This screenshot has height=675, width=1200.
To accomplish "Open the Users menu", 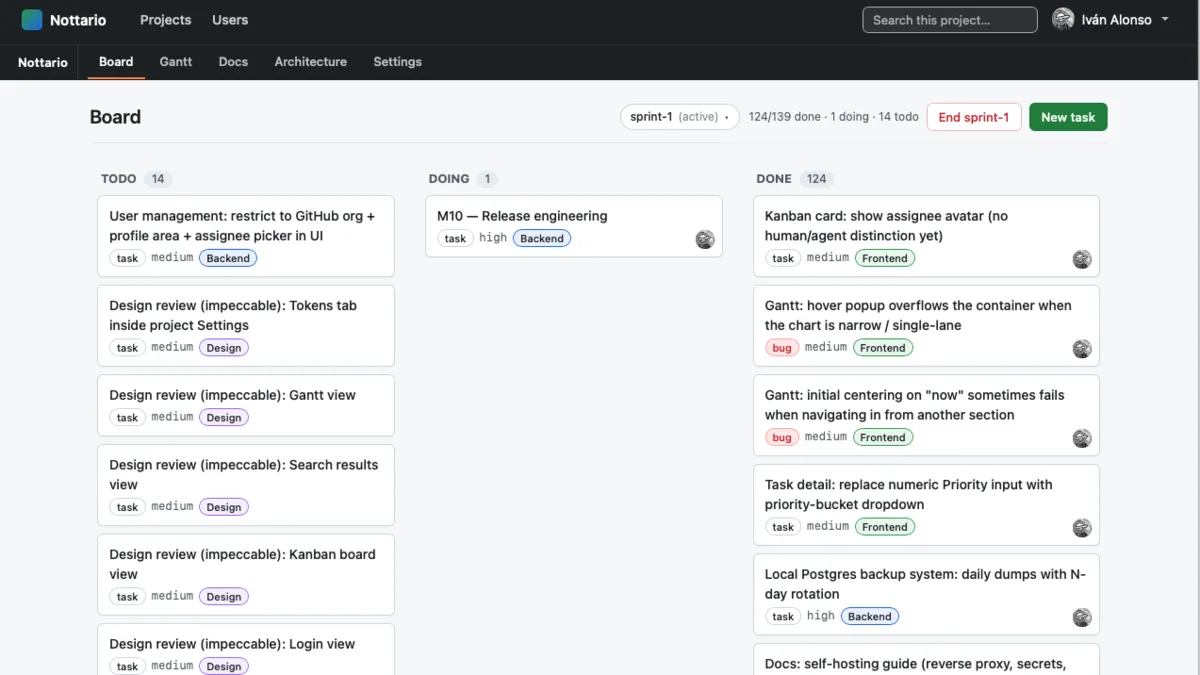I will point(230,20).
